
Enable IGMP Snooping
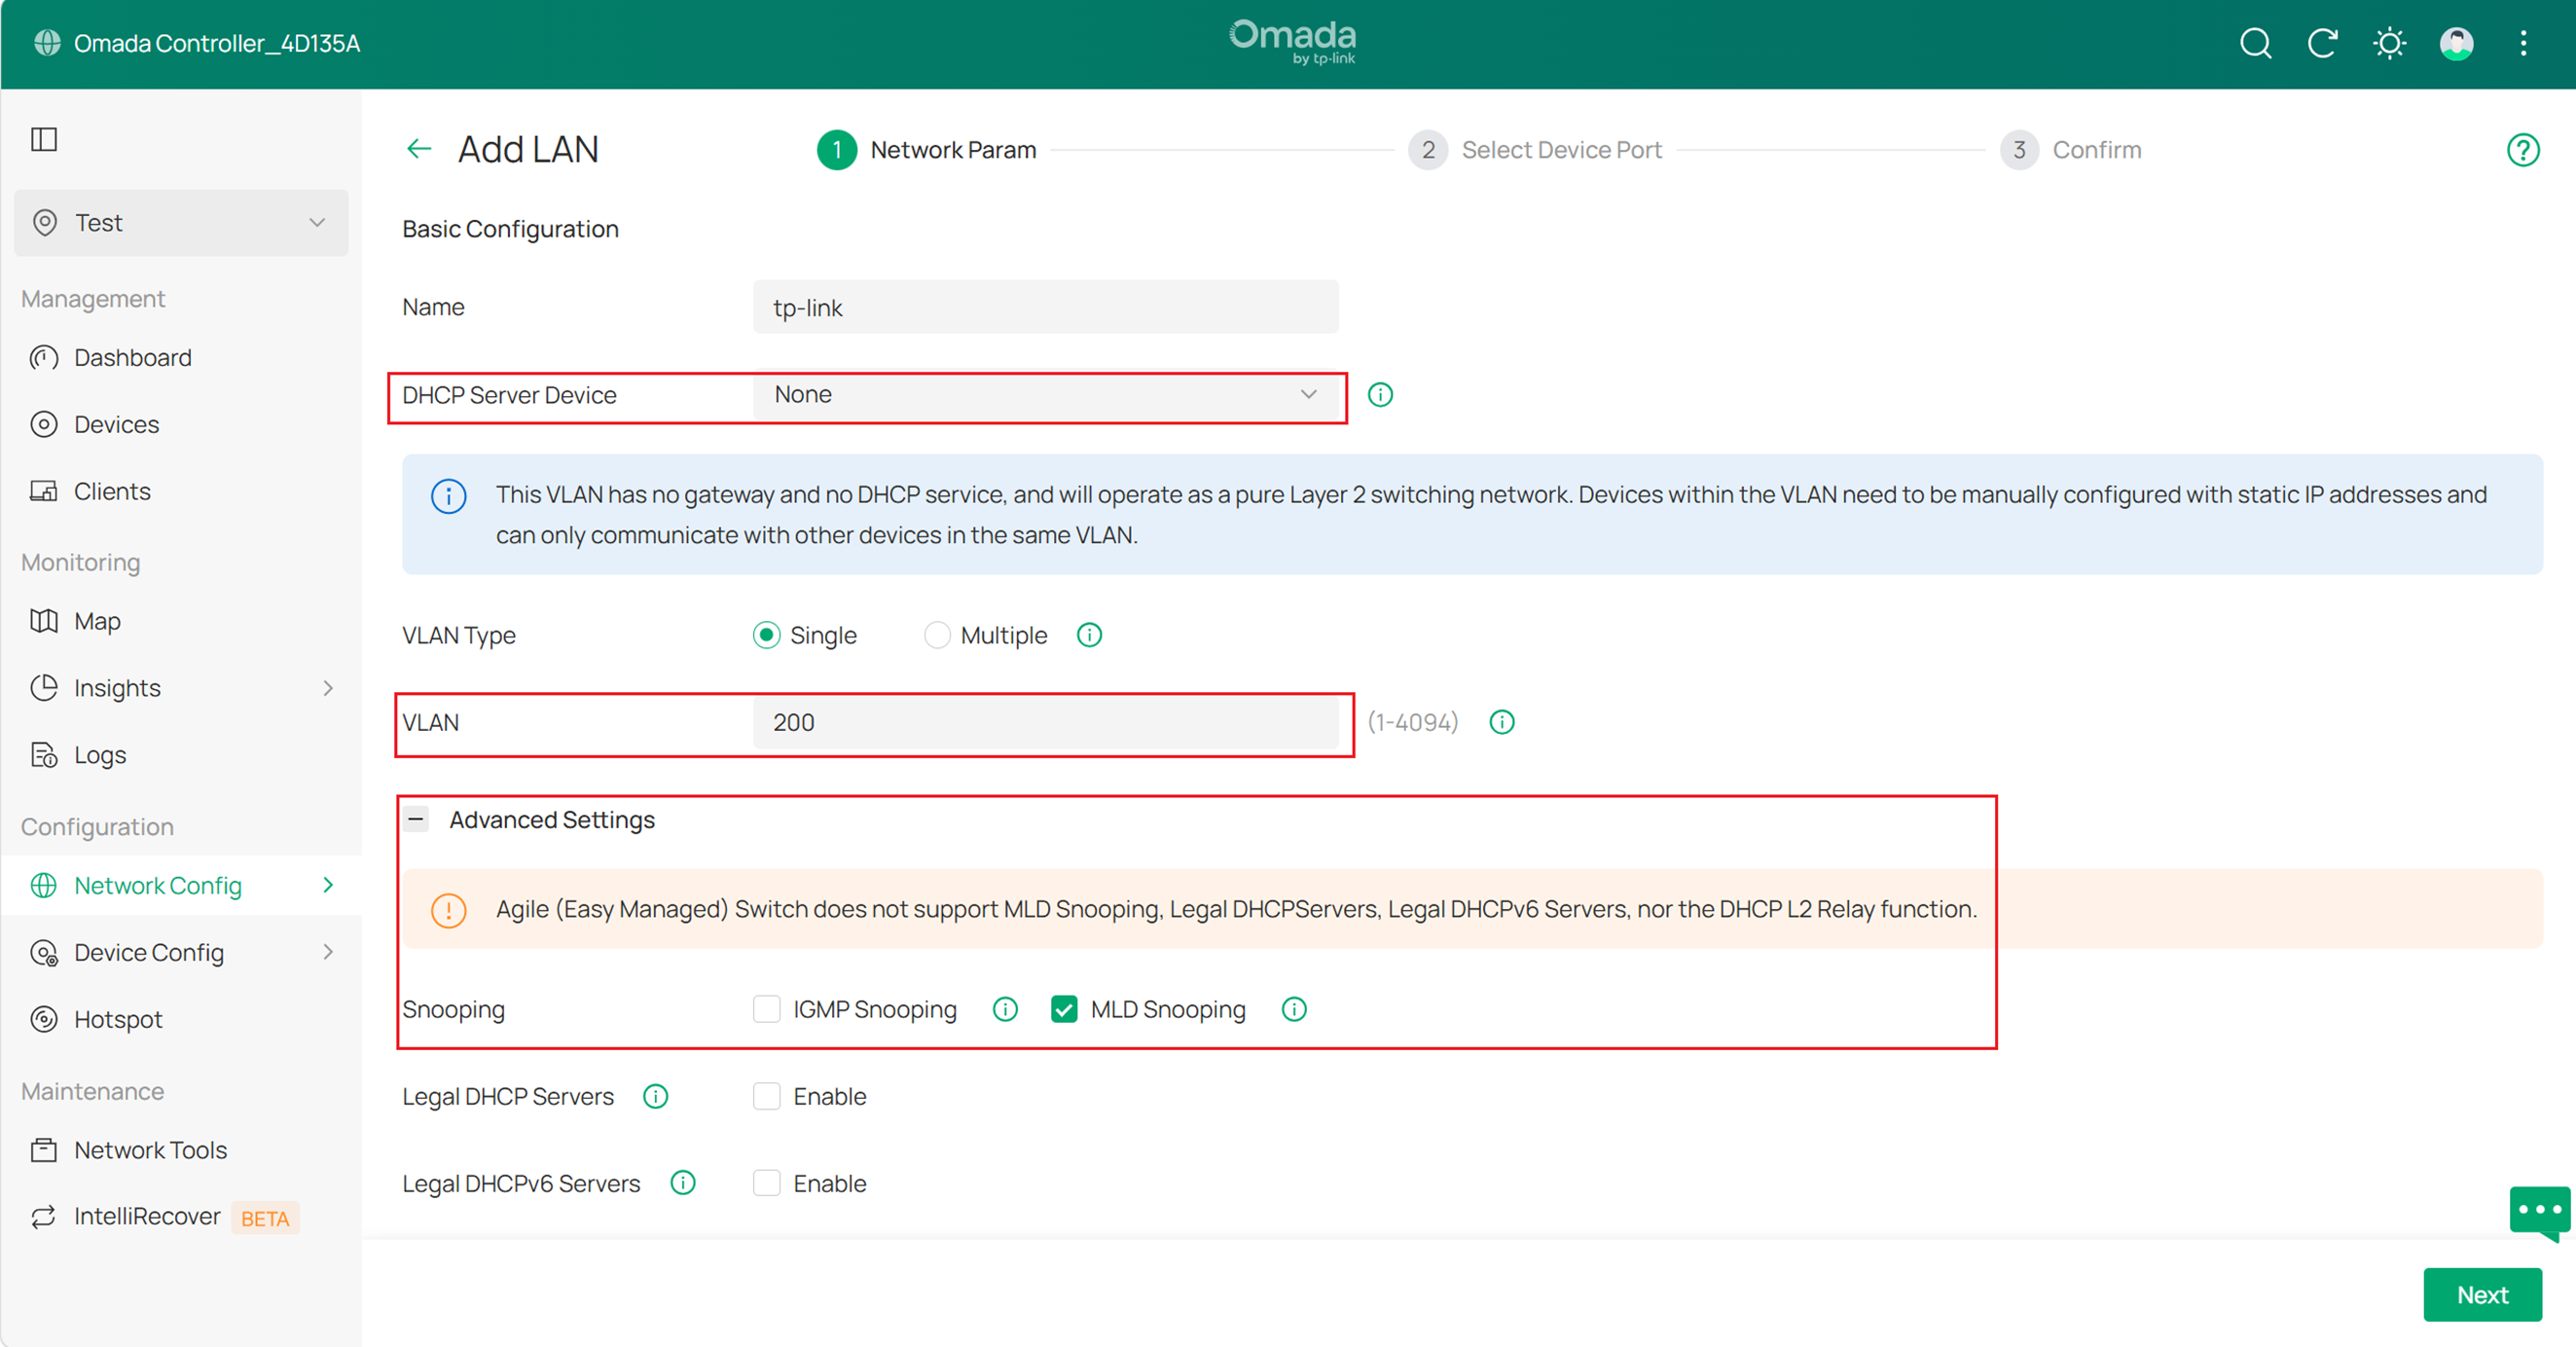[x=766, y=1009]
